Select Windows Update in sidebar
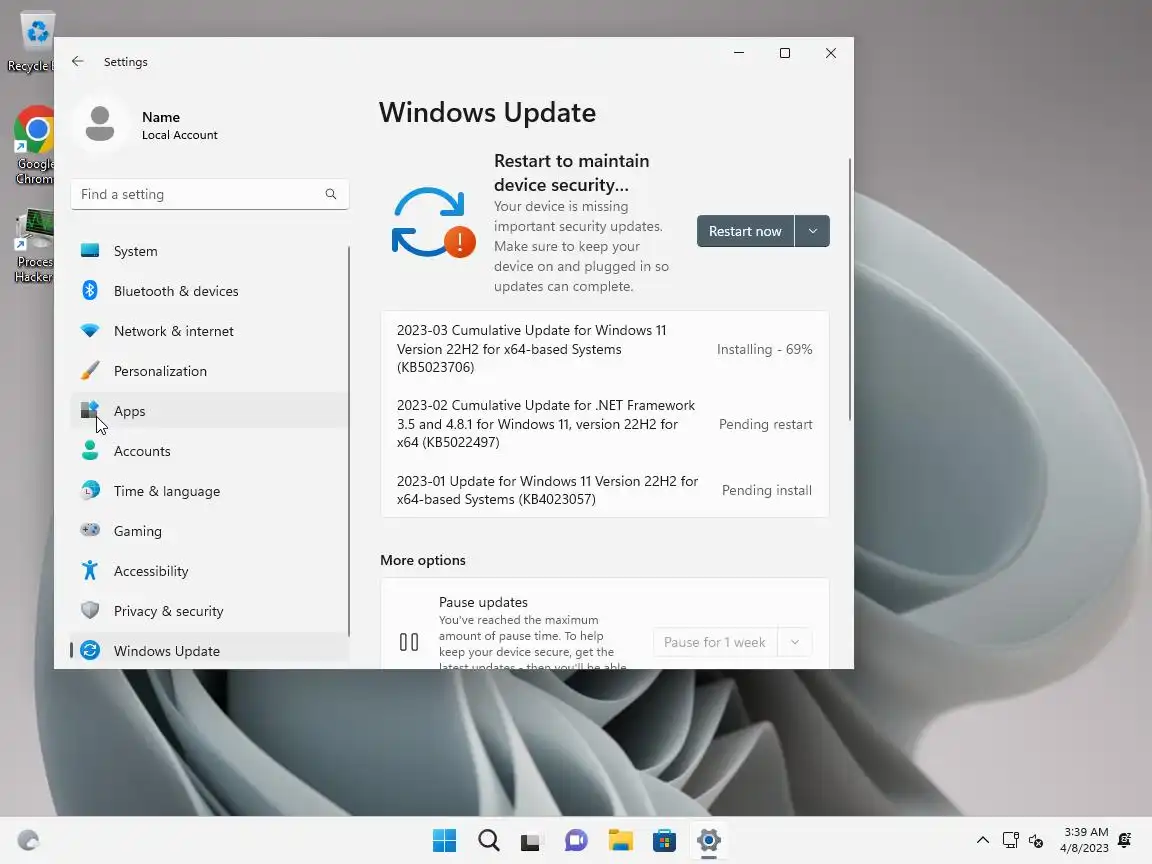The image size is (1152, 864). (x=209, y=651)
